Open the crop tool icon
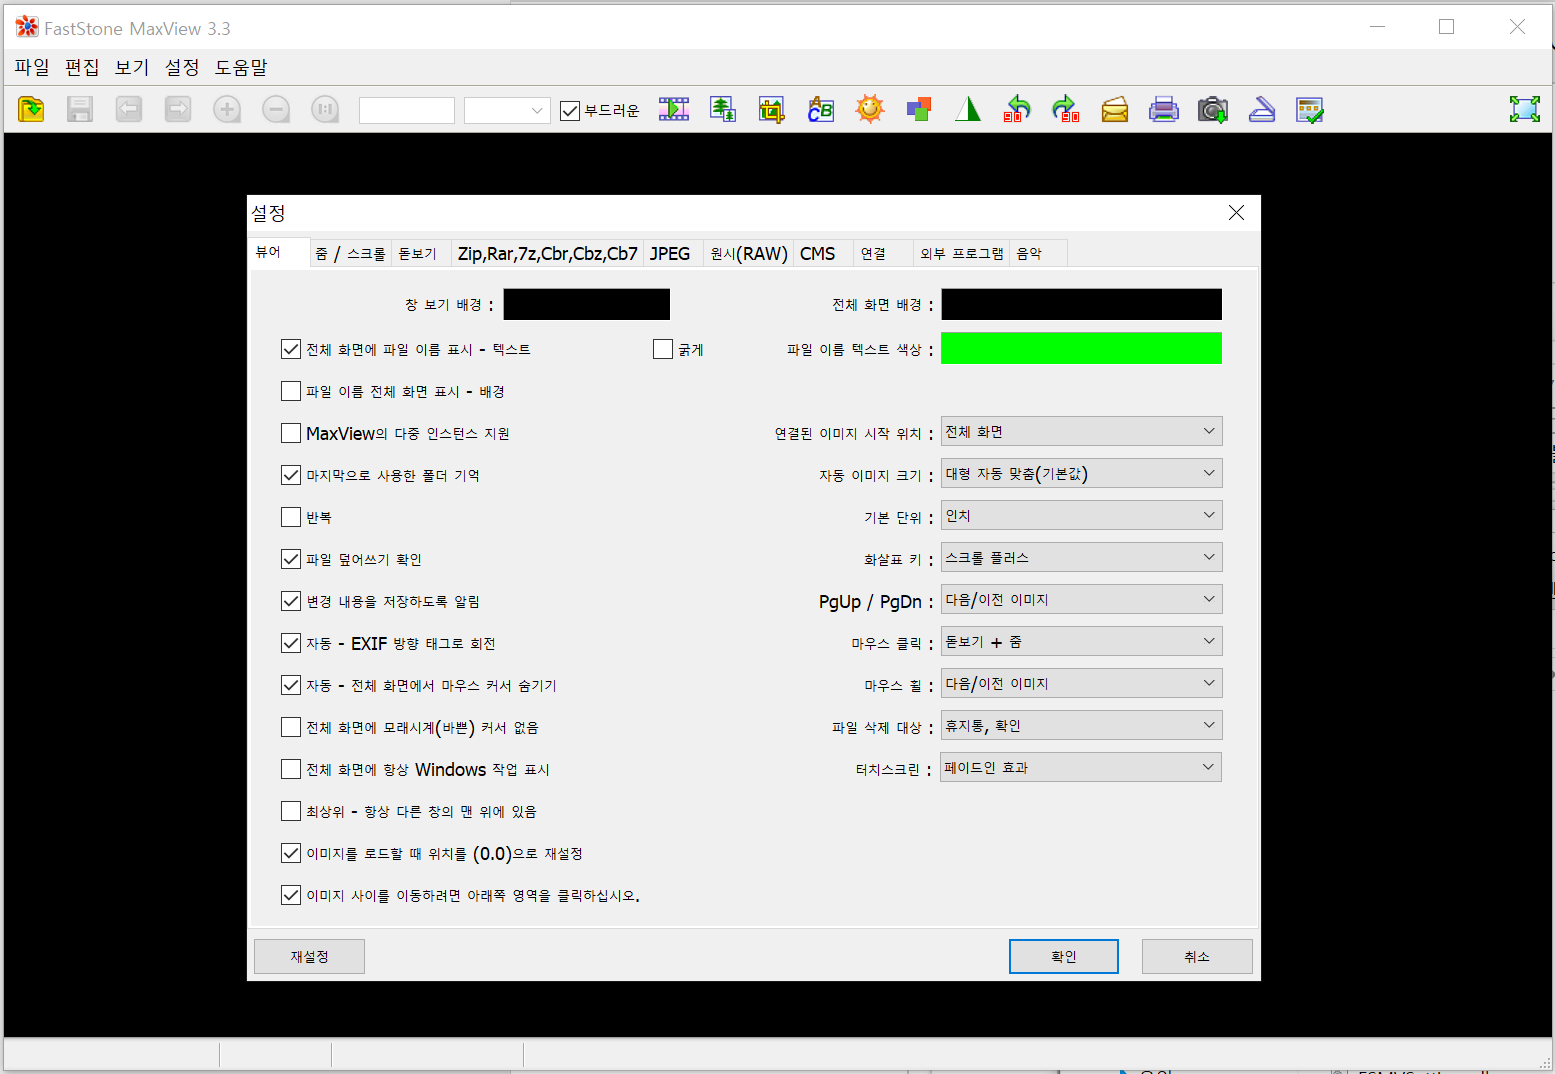 [x=772, y=109]
